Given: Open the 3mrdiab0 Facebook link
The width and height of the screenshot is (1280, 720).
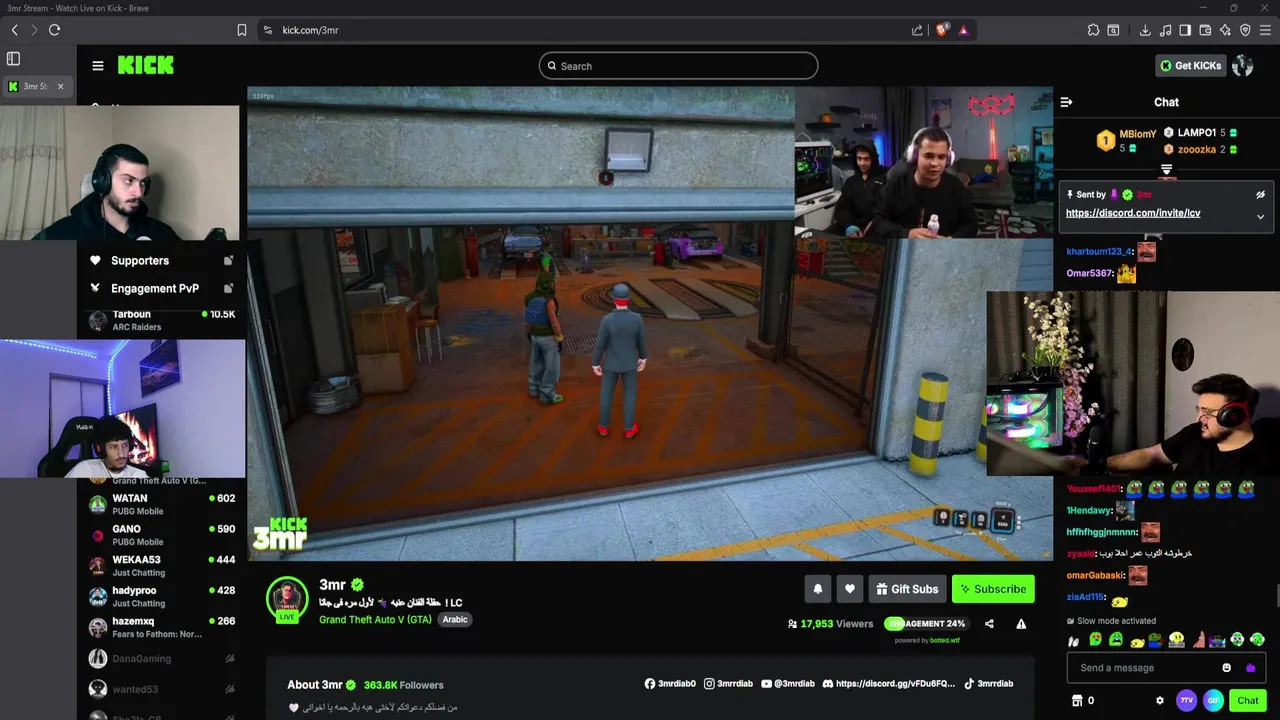Looking at the screenshot, I should pos(670,684).
